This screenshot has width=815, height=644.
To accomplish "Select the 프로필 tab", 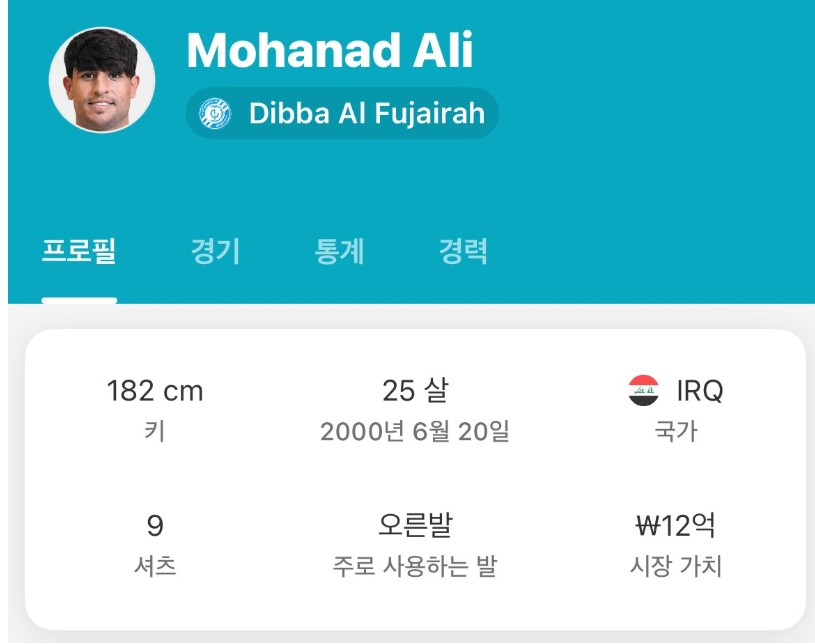I will click(x=79, y=252).
